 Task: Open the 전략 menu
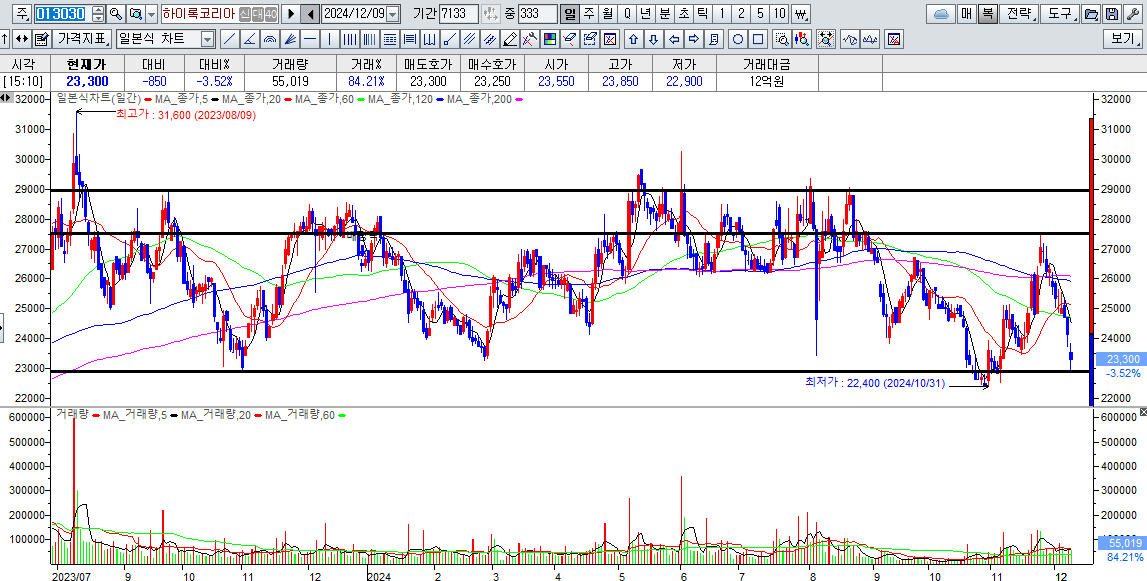coord(1018,14)
